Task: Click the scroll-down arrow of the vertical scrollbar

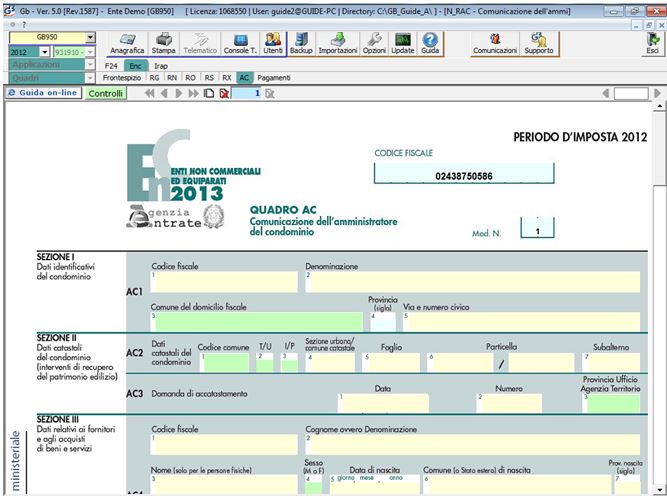Action: pyautogui.click(x=659, y=489)
